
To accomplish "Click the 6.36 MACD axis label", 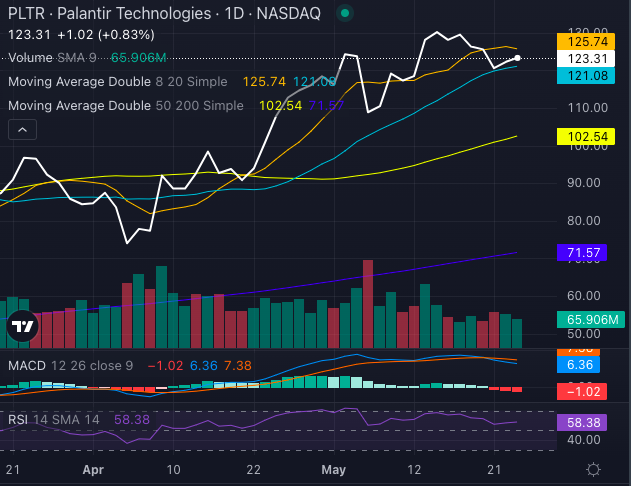I will pyautogui.click(x=578, y=364).
